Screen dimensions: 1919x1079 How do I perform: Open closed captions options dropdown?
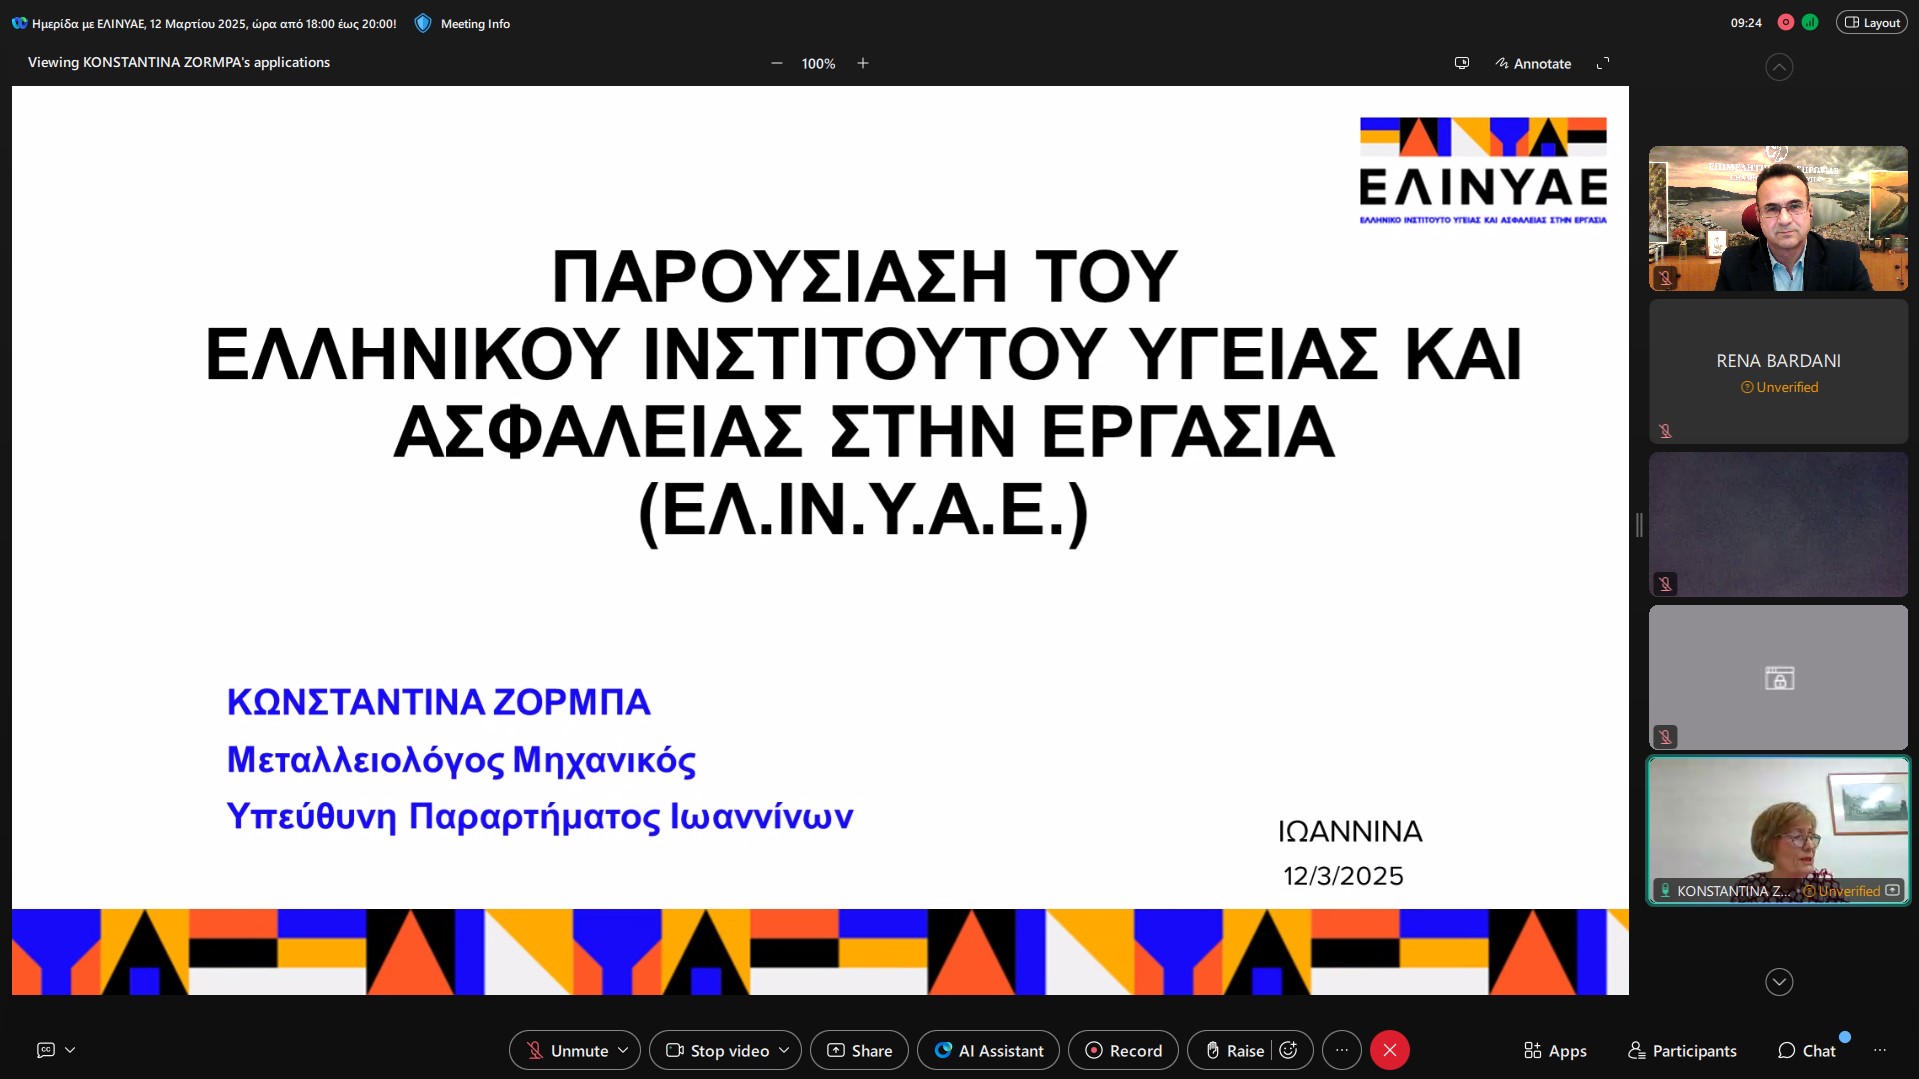[70, 1050]
